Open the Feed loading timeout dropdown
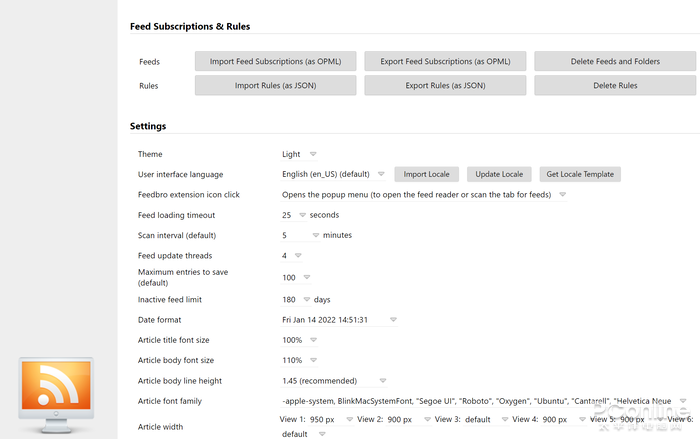Viewport: 700px width, 439px height. coord(292,215)
